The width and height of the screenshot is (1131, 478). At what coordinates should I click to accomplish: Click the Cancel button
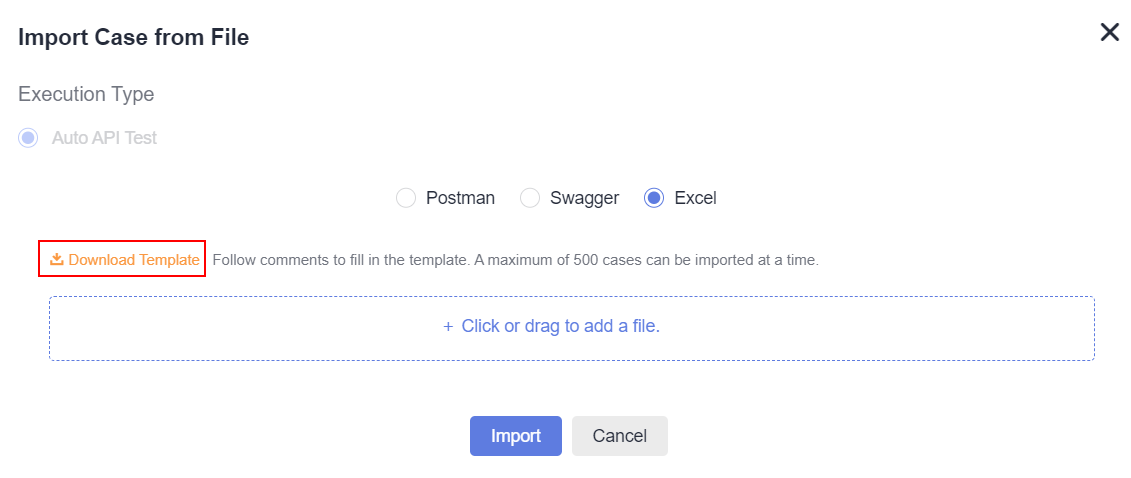click(x=620, y=436)
